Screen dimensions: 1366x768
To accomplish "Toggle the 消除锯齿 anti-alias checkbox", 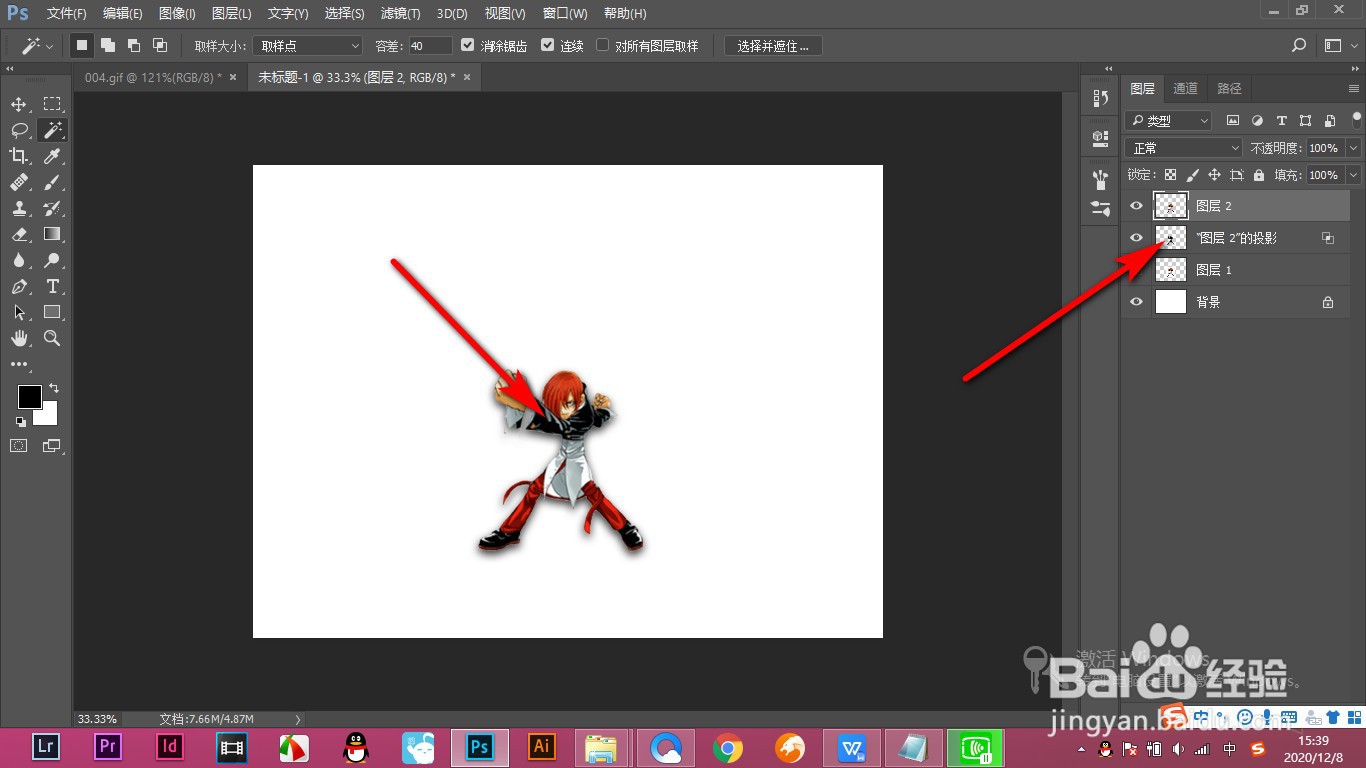I will (468, 45).
